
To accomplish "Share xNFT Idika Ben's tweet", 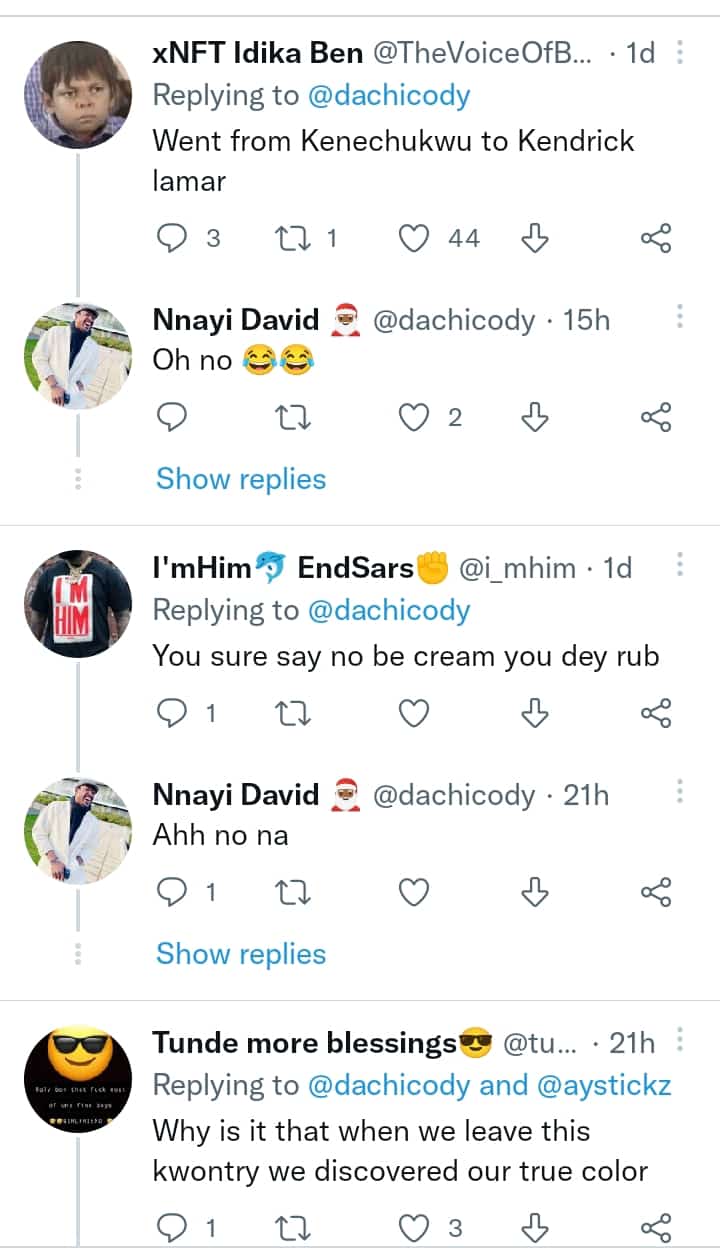I will [655, 238].
